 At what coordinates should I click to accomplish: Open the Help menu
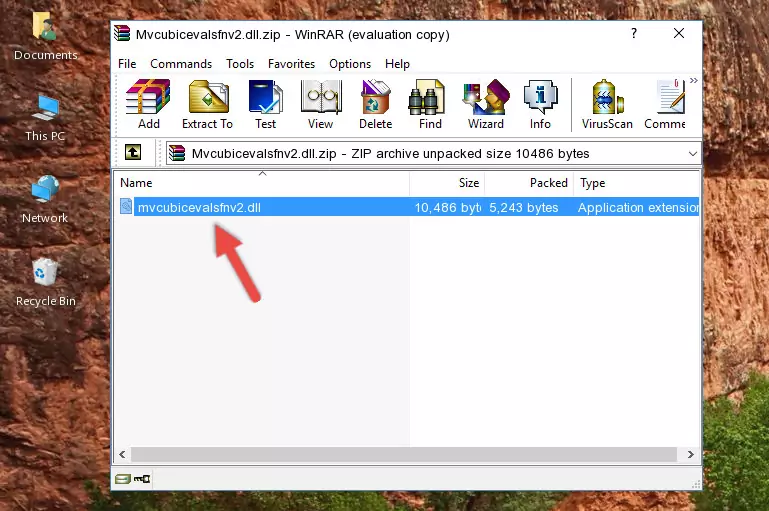click(x=397, y=64)
